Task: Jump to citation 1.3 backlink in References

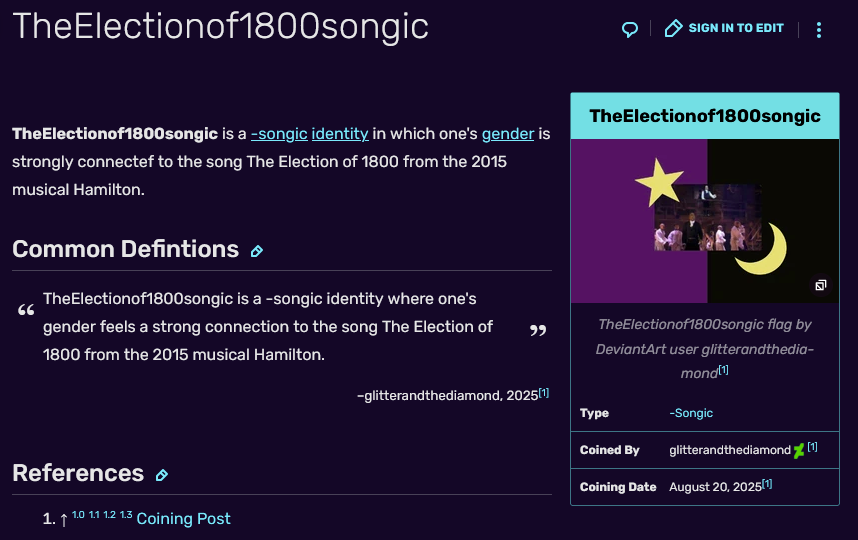Action: [x=126, y=515]
